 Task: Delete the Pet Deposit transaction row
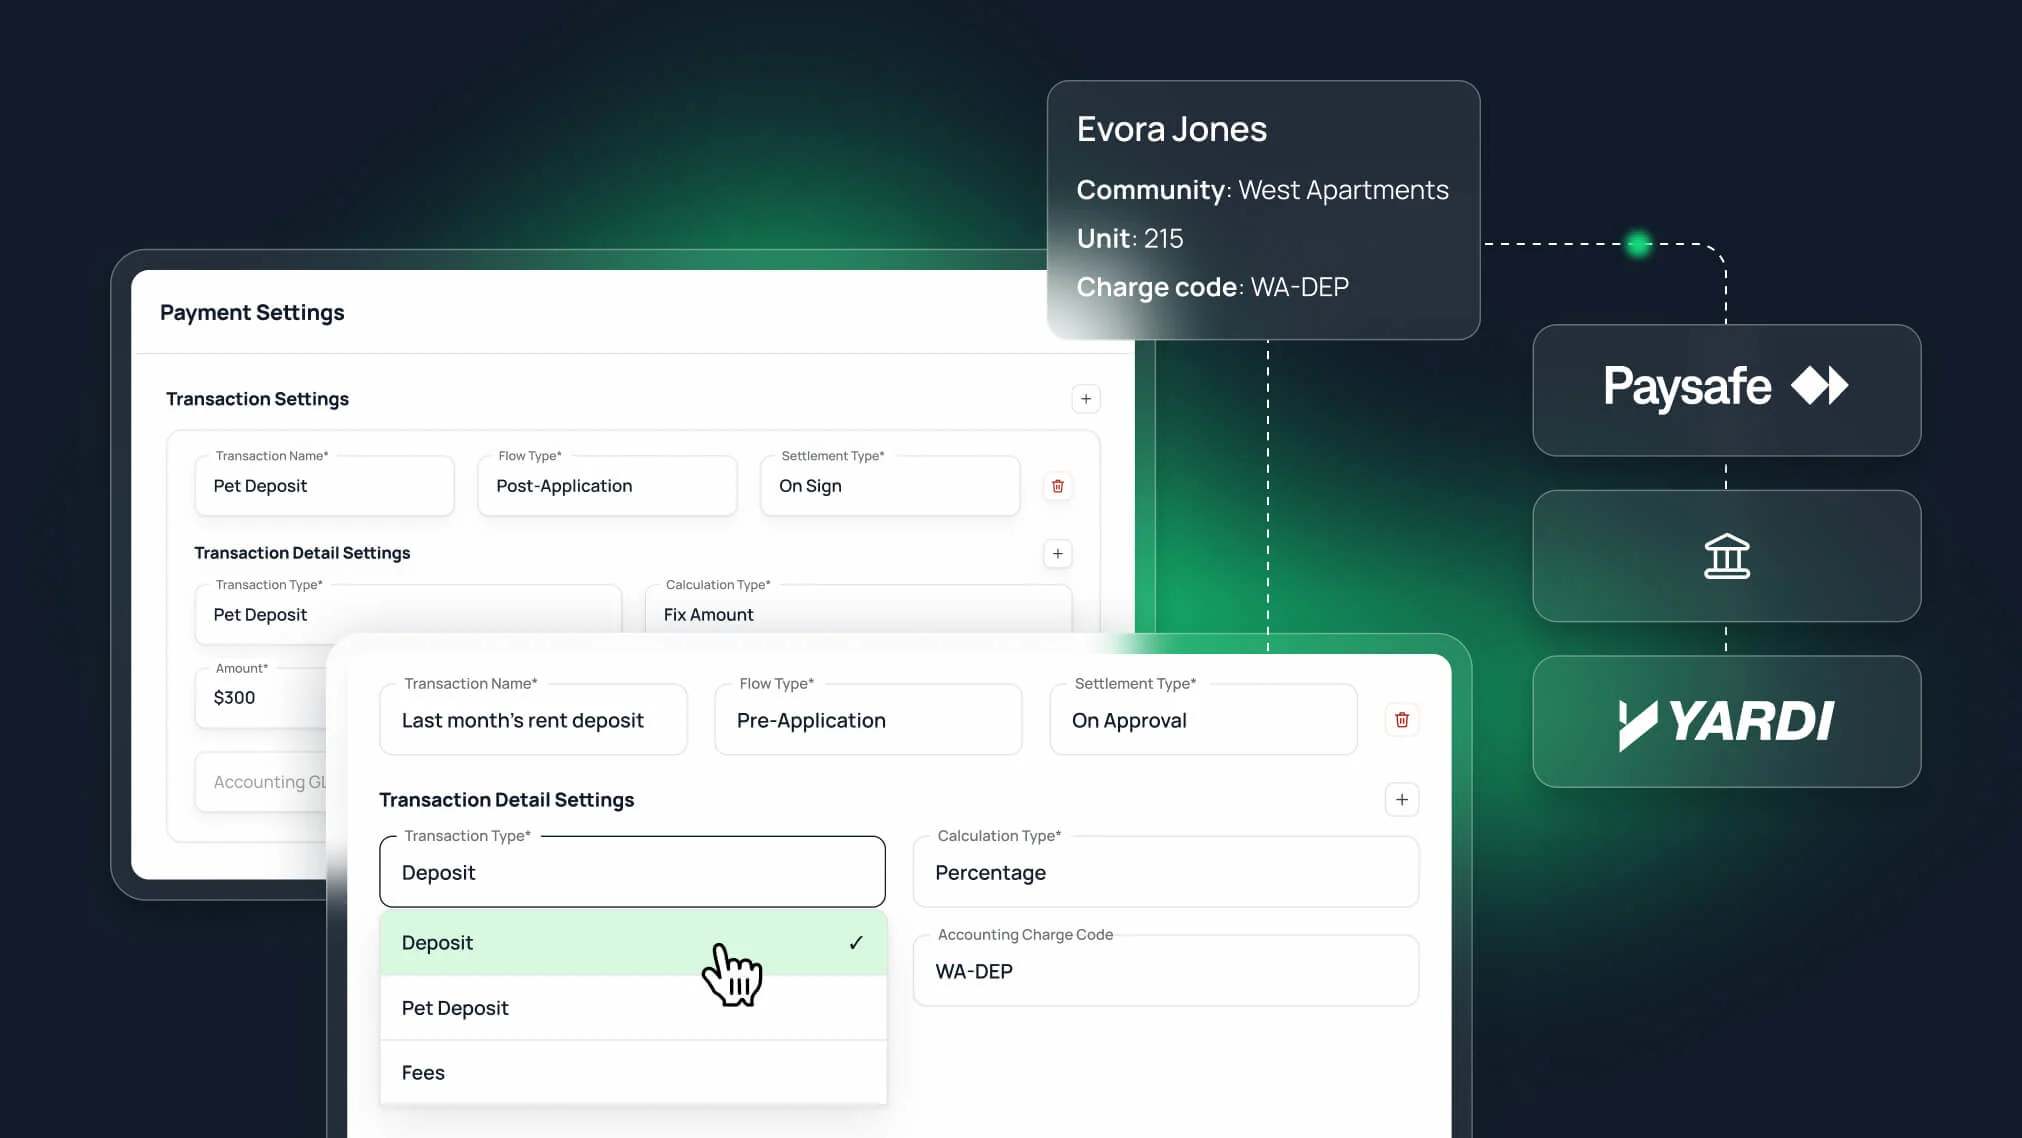click(1058, 486)
